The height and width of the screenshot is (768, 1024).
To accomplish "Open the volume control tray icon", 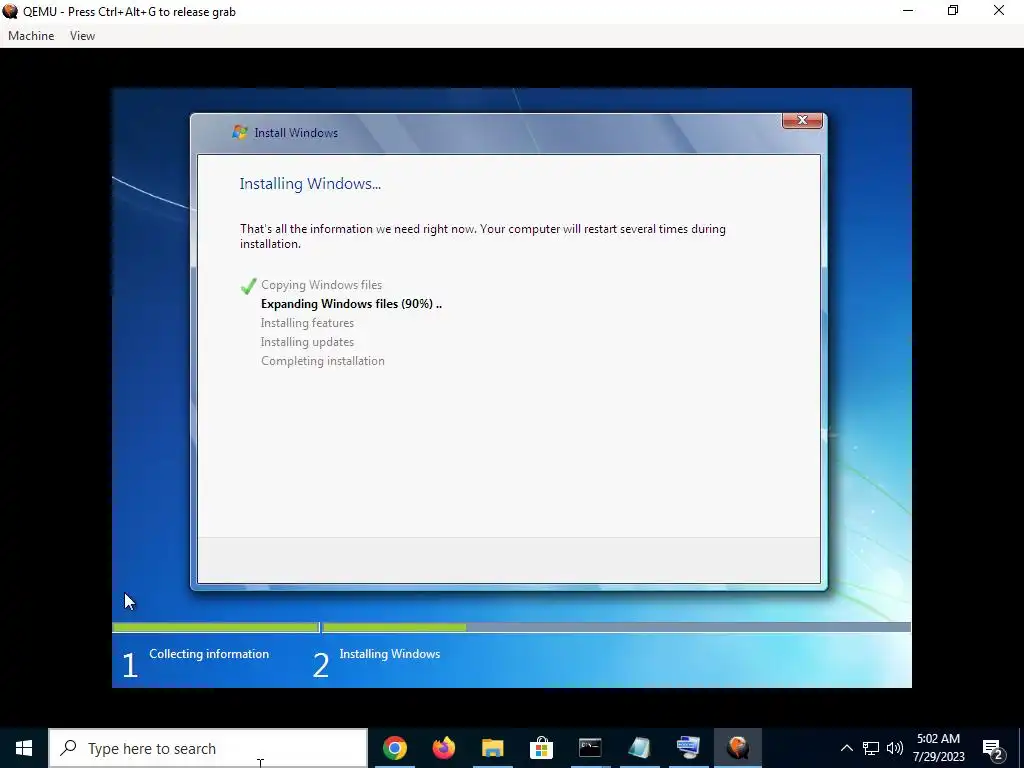I will click(x=895, y=748).
